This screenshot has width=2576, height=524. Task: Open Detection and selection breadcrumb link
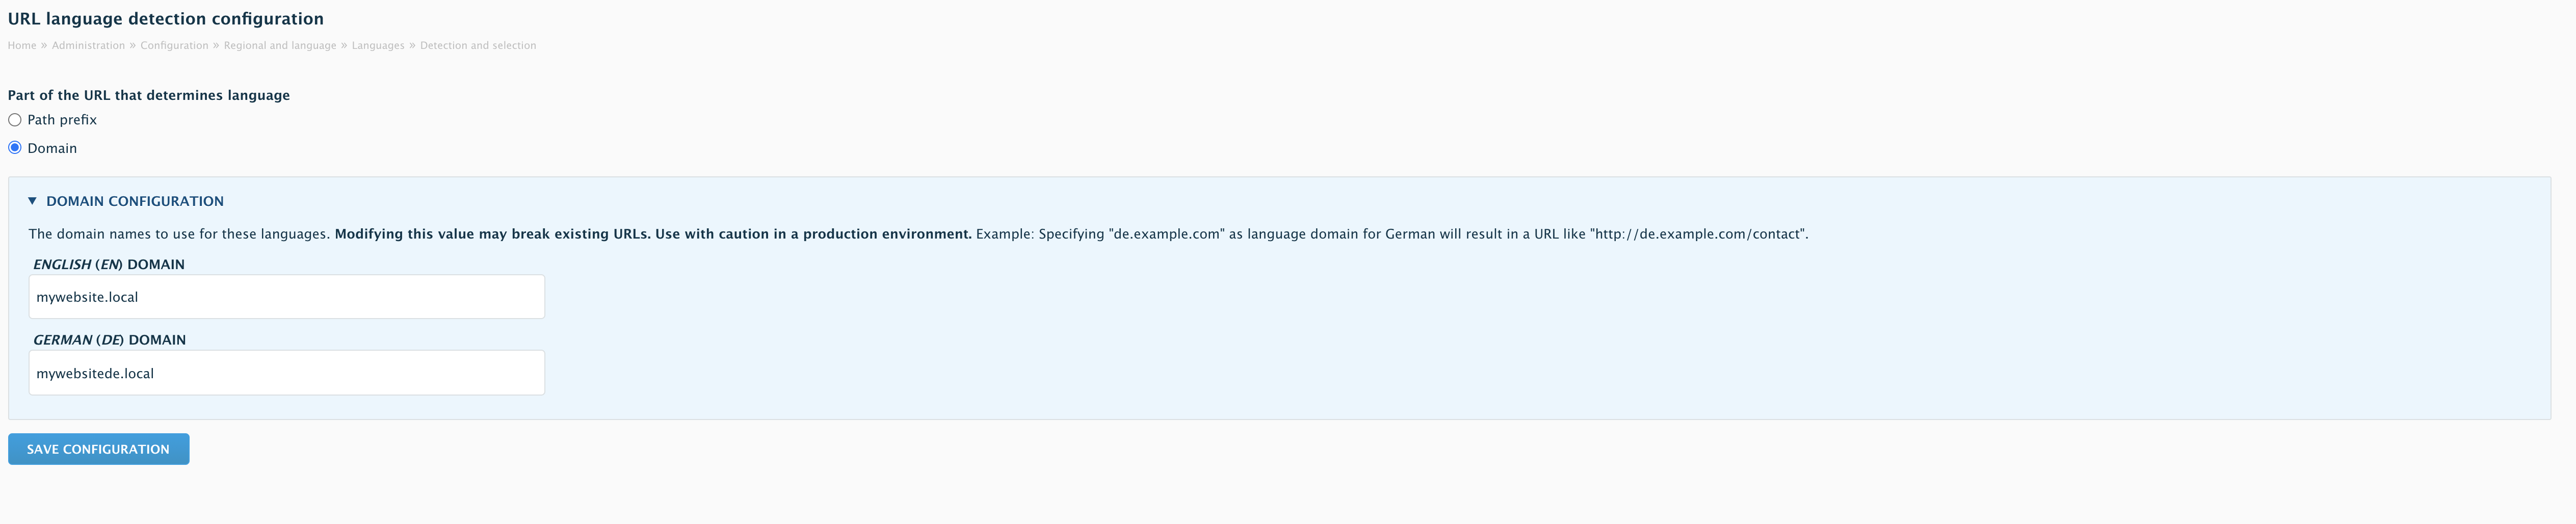point(478,46)
